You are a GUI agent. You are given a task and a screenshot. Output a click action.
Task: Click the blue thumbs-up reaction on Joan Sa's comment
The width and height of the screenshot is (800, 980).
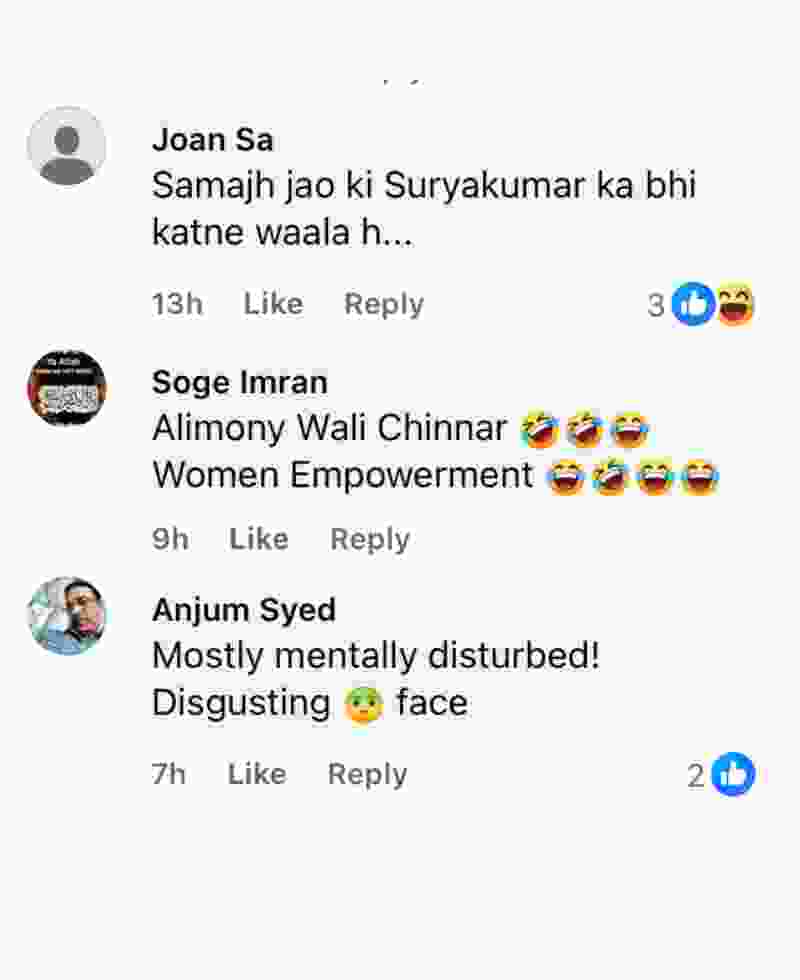pos(692,304)
